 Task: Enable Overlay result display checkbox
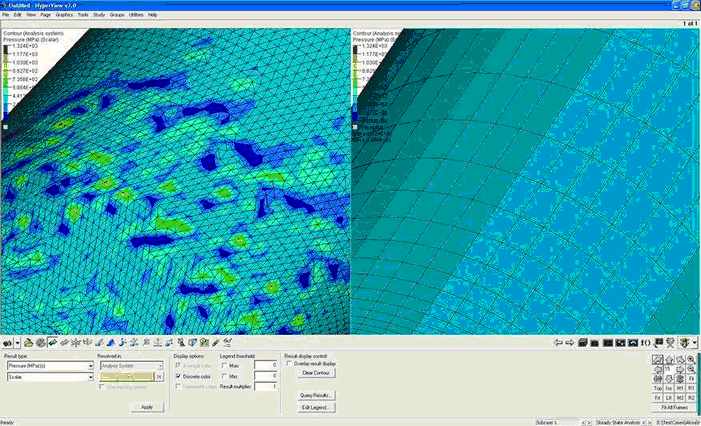pyautogui.click(x=289, y=363)
